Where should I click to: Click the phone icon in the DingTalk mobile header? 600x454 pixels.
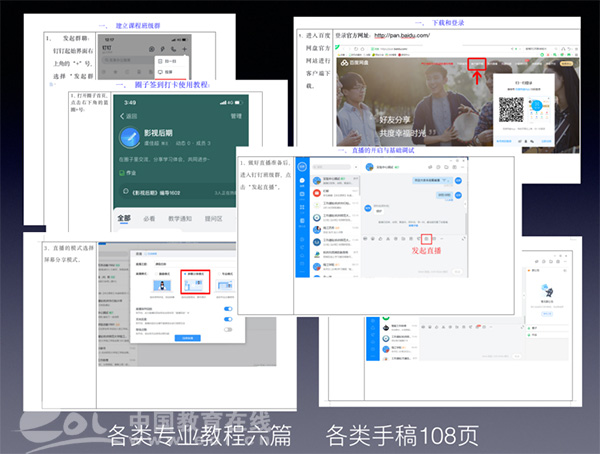tap(173, 49)
